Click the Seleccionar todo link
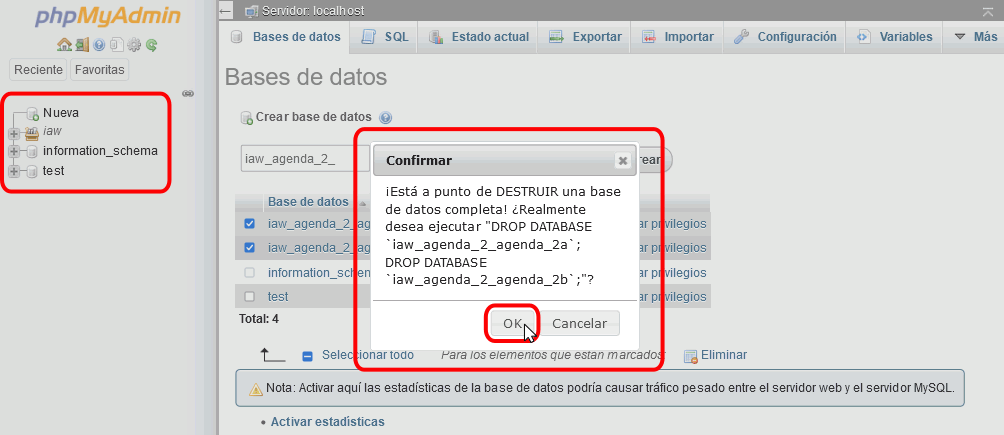This screenshot has height=435, width=1004. point(368,355)
